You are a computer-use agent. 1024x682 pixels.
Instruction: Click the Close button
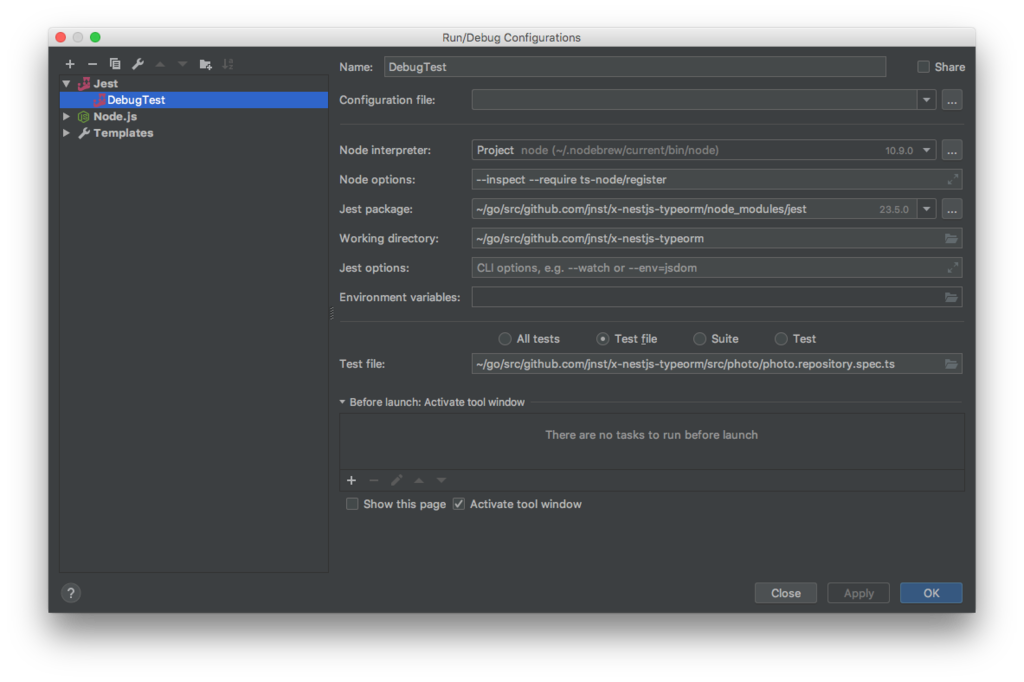[786, 593]
